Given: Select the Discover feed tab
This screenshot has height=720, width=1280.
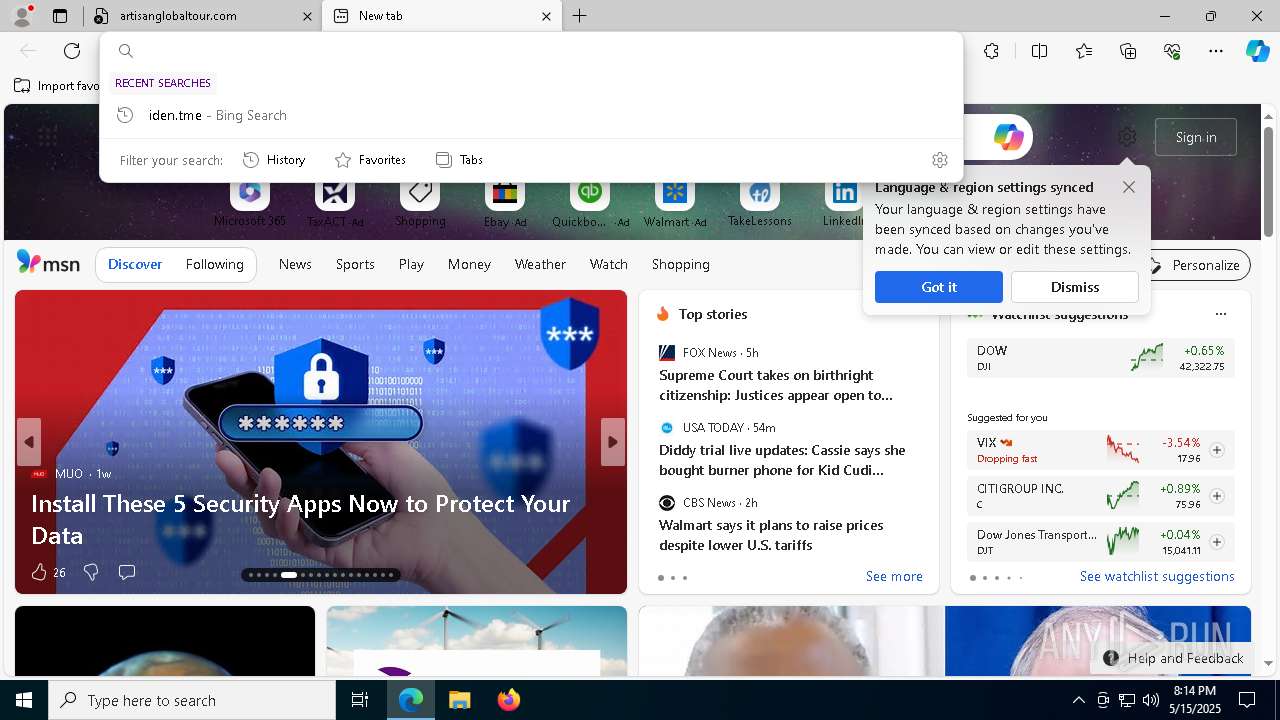Looking at the screenshot, I should pos(135,265).
